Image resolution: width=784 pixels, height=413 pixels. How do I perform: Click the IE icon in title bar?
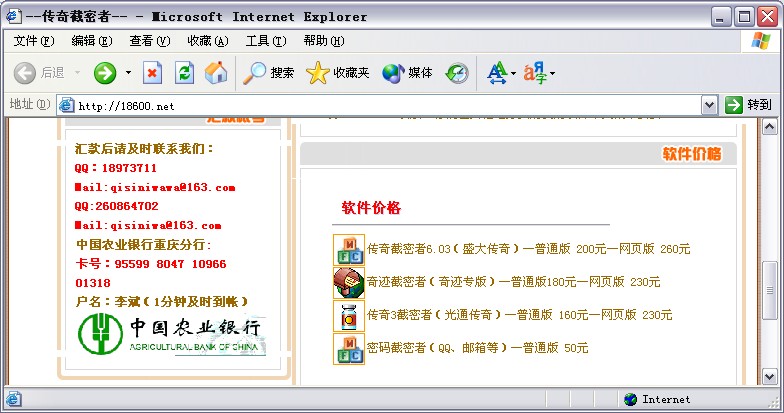pos(14,16)
